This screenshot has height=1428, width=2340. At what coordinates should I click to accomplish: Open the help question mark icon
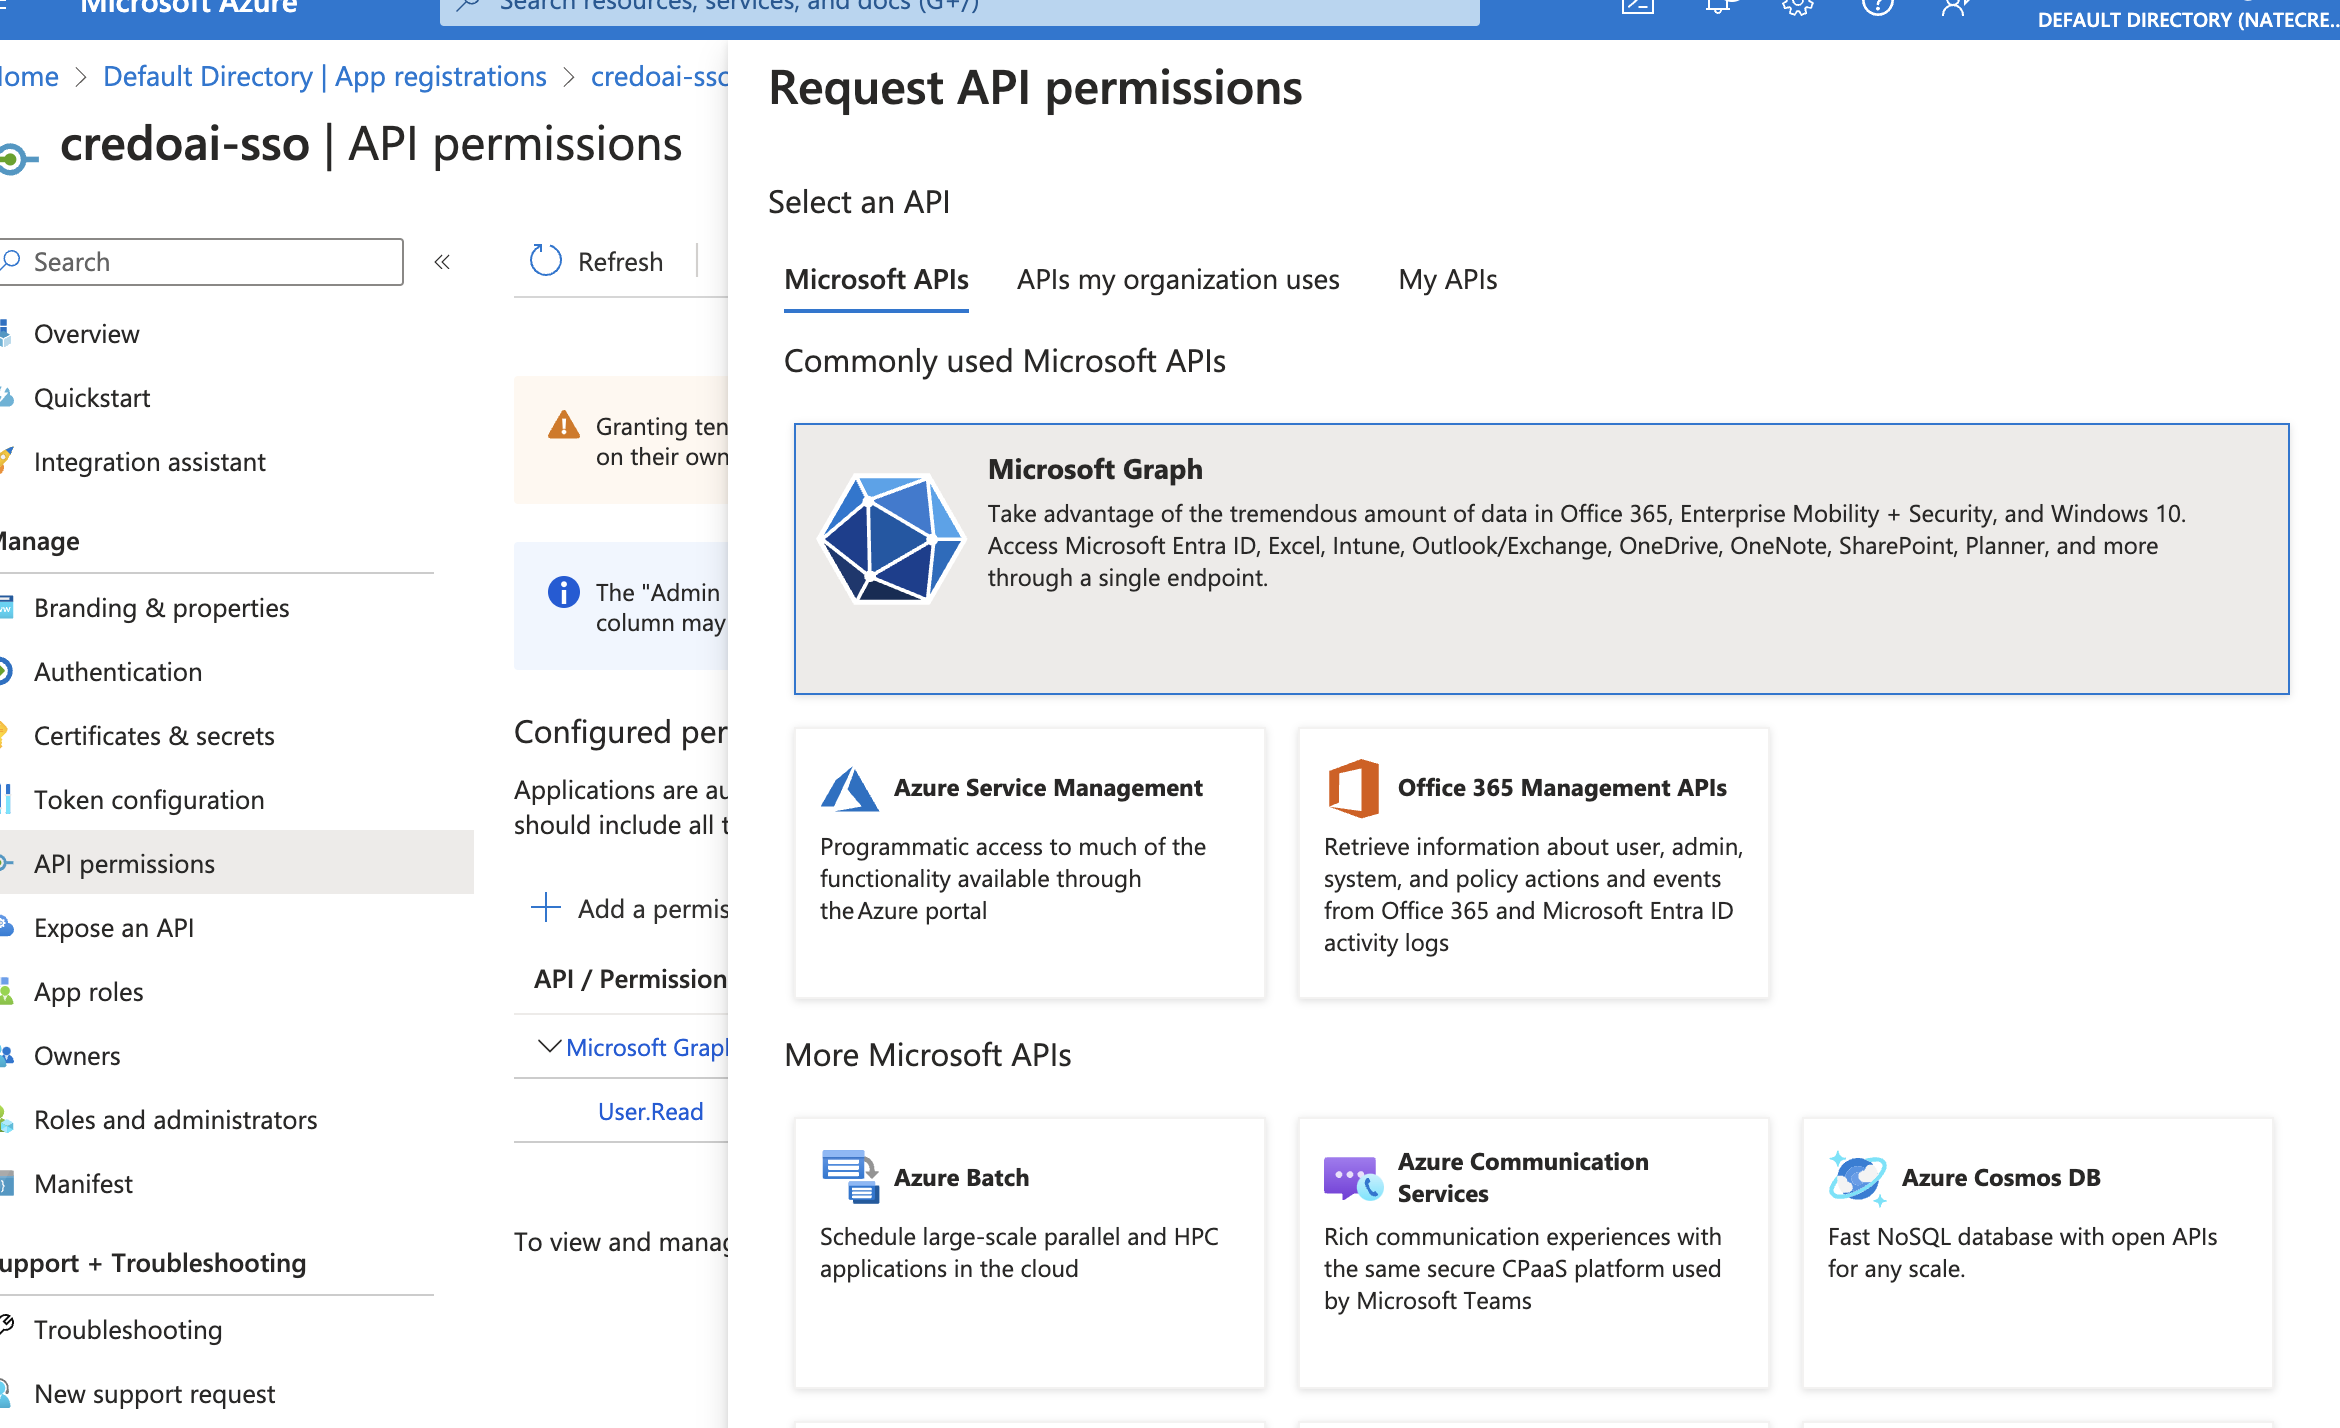pos(1878,6)
